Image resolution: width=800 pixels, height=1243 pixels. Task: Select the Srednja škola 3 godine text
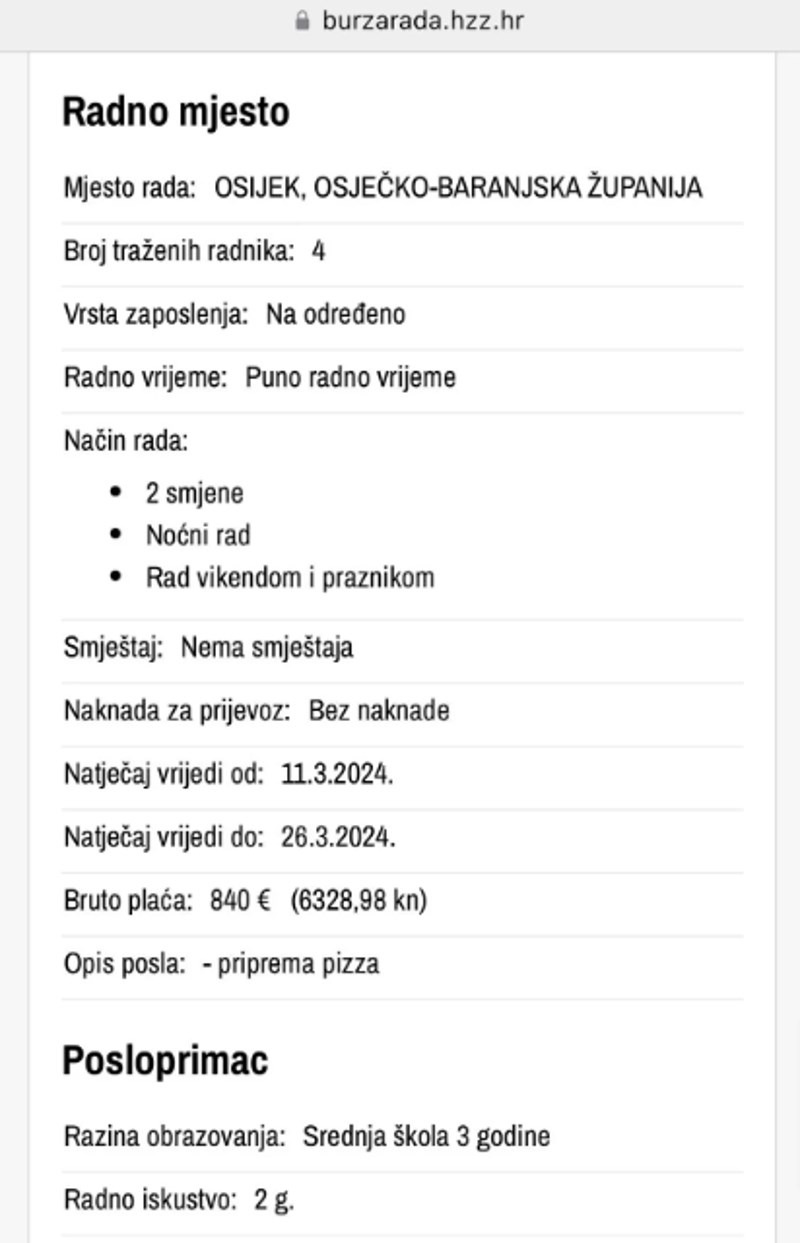(426, 1136)
